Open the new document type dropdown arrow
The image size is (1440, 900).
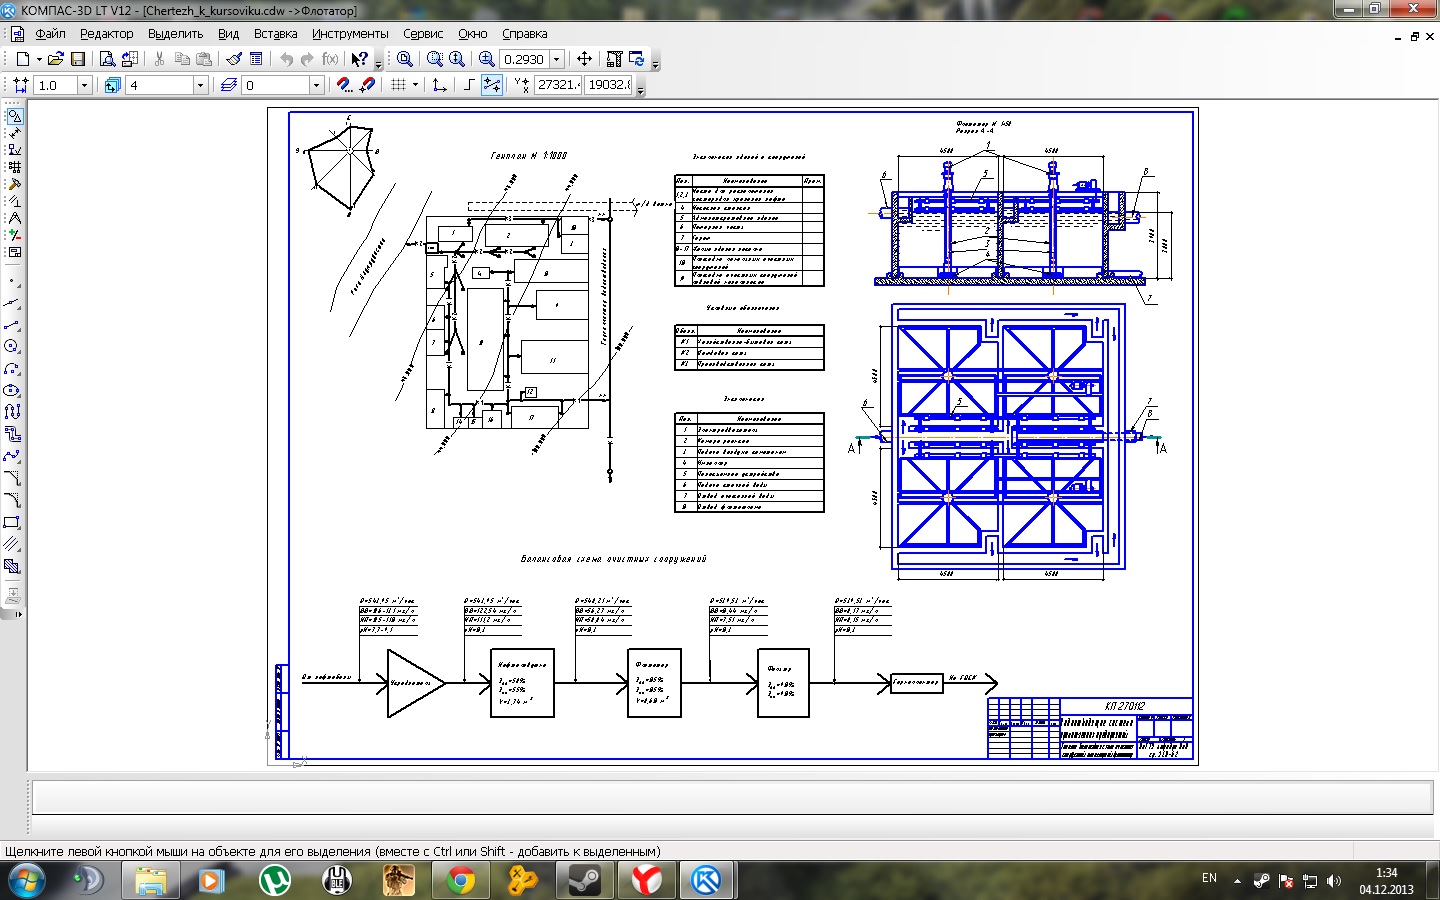tap(39, 59)
